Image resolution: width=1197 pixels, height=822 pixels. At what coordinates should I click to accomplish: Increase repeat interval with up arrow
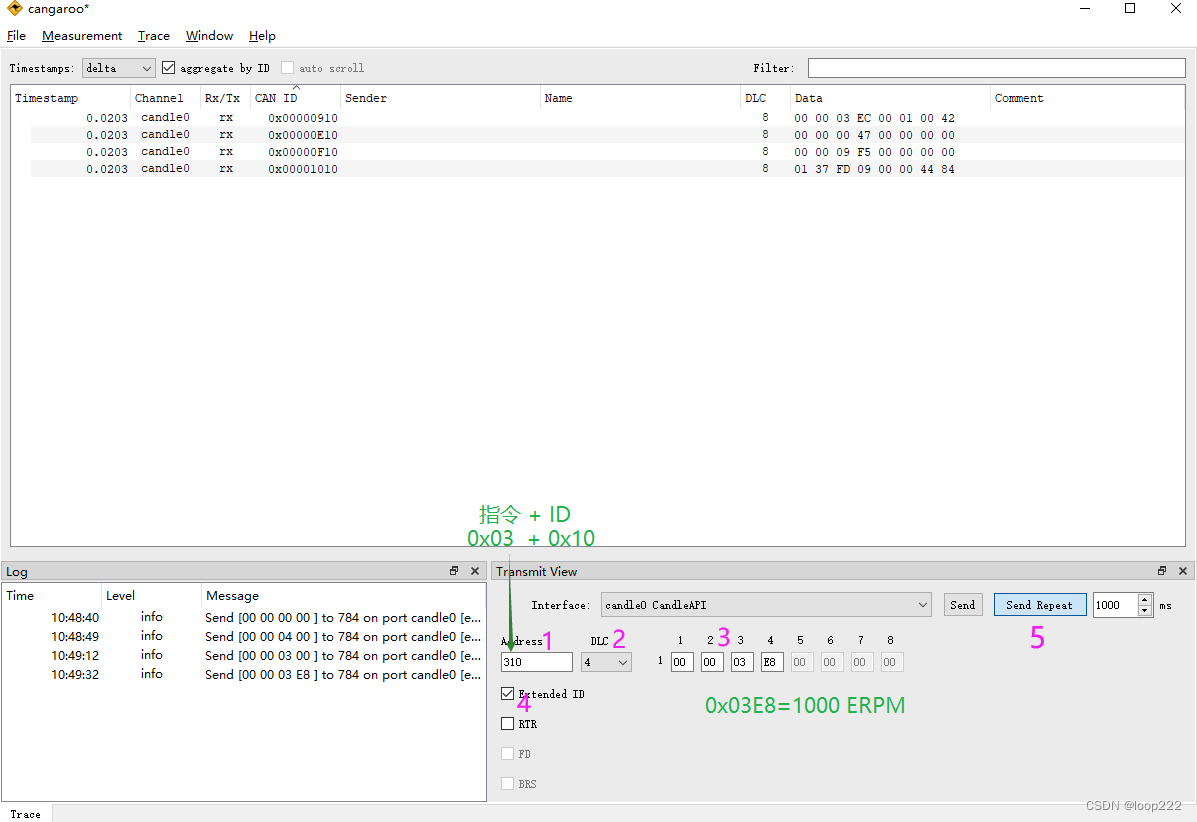tap(1144, 600)
